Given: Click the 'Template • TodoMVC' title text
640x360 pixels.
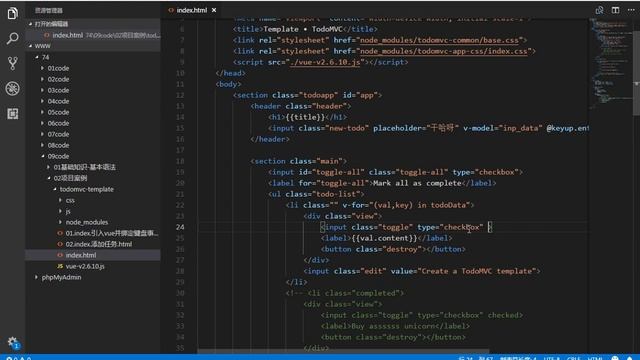Looking at the screenshot, I should (x=303, y=29).
